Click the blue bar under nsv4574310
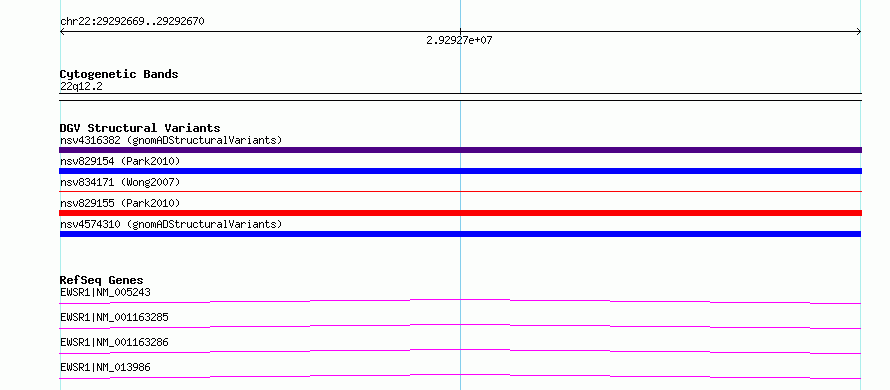This screenshot has width=890, height=390. (x=460, y=234)
